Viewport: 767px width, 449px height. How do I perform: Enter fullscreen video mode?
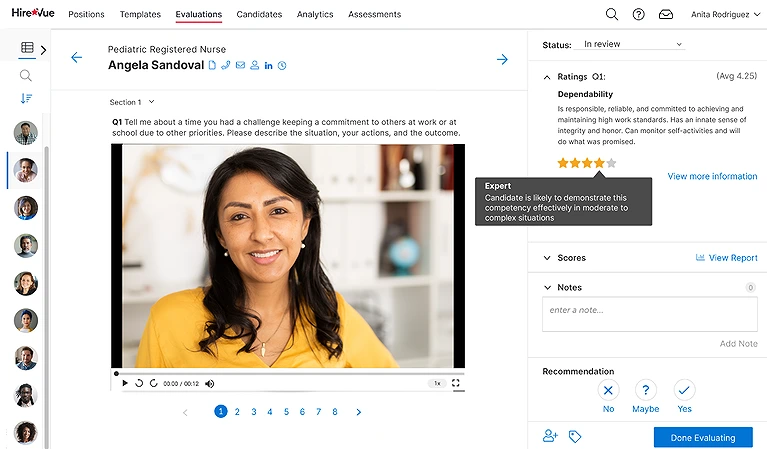[455, 383]
